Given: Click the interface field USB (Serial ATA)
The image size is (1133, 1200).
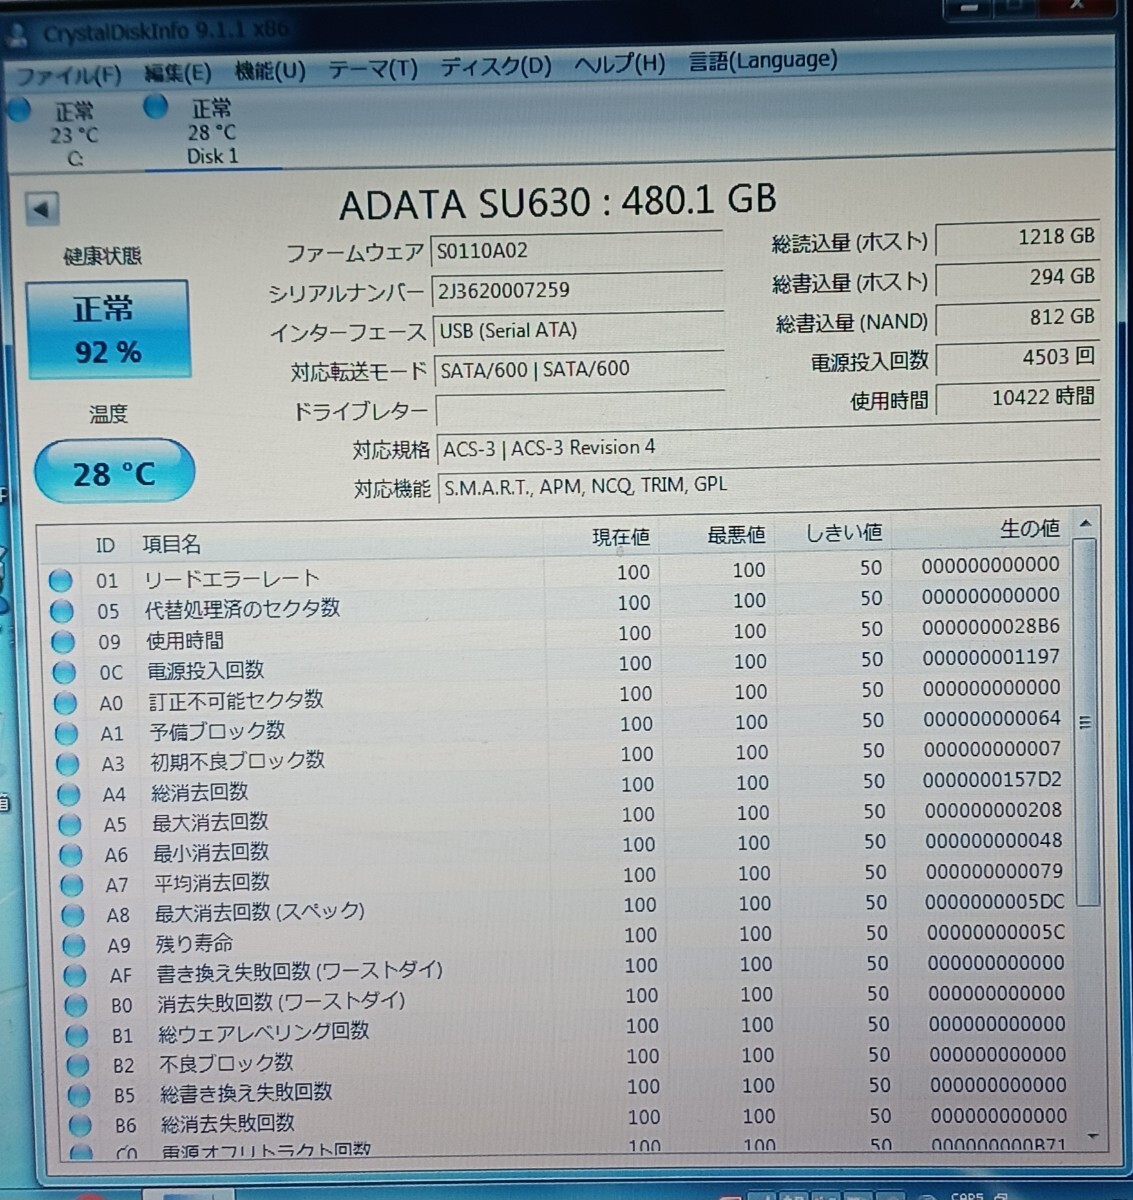Looking at the screenshot, I should (578, 330).
